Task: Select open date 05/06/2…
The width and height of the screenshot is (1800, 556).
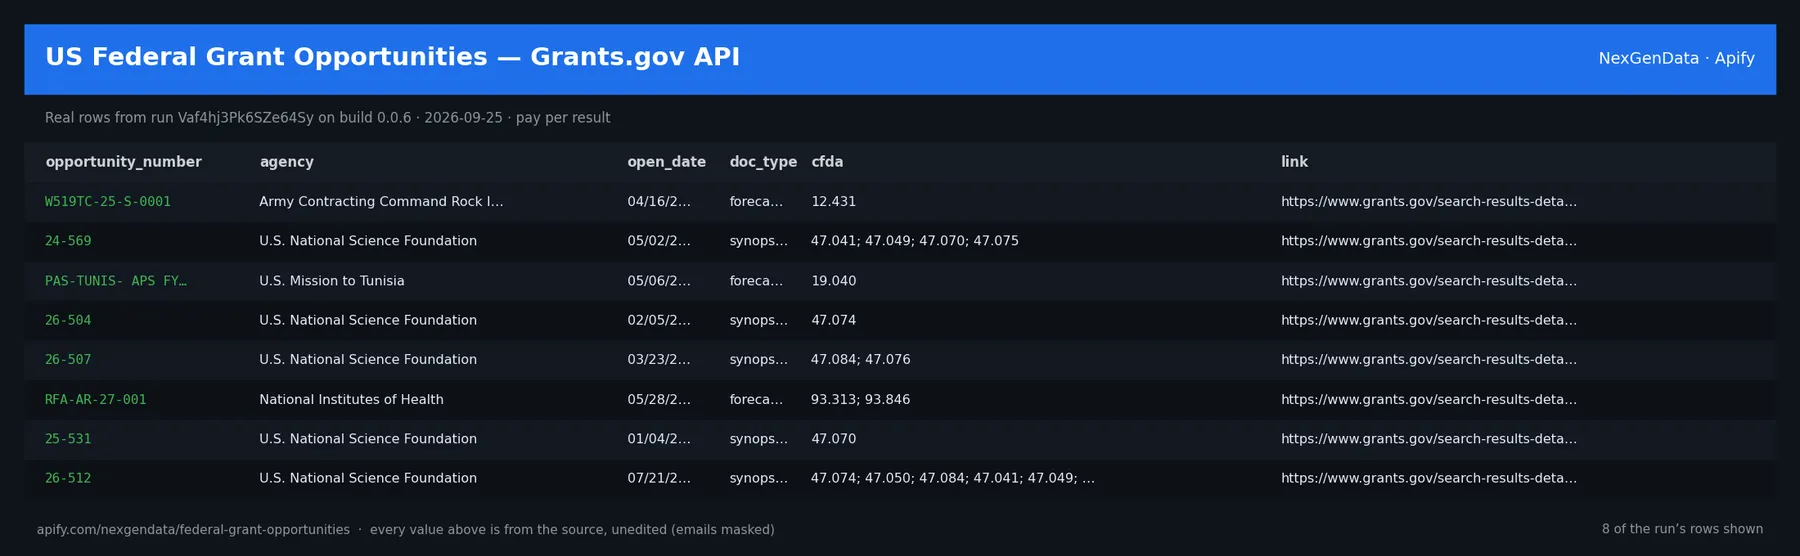Action: point(659,281)
